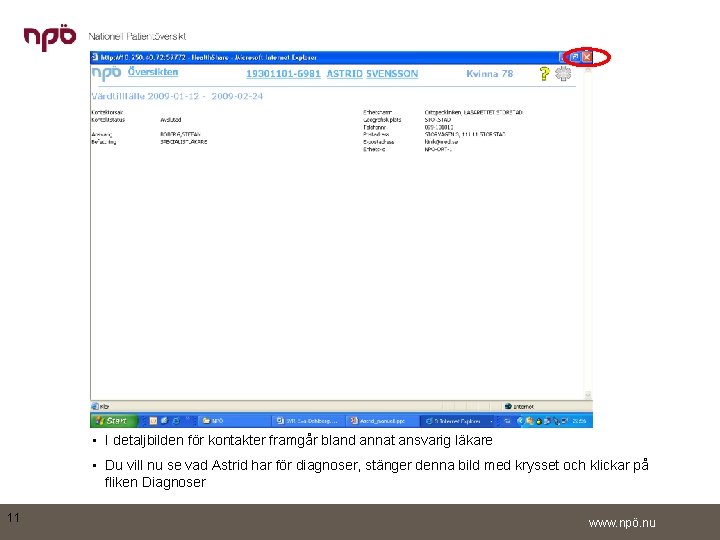
Task: Open the Windows Start button
Action: (x=113, y=421)
